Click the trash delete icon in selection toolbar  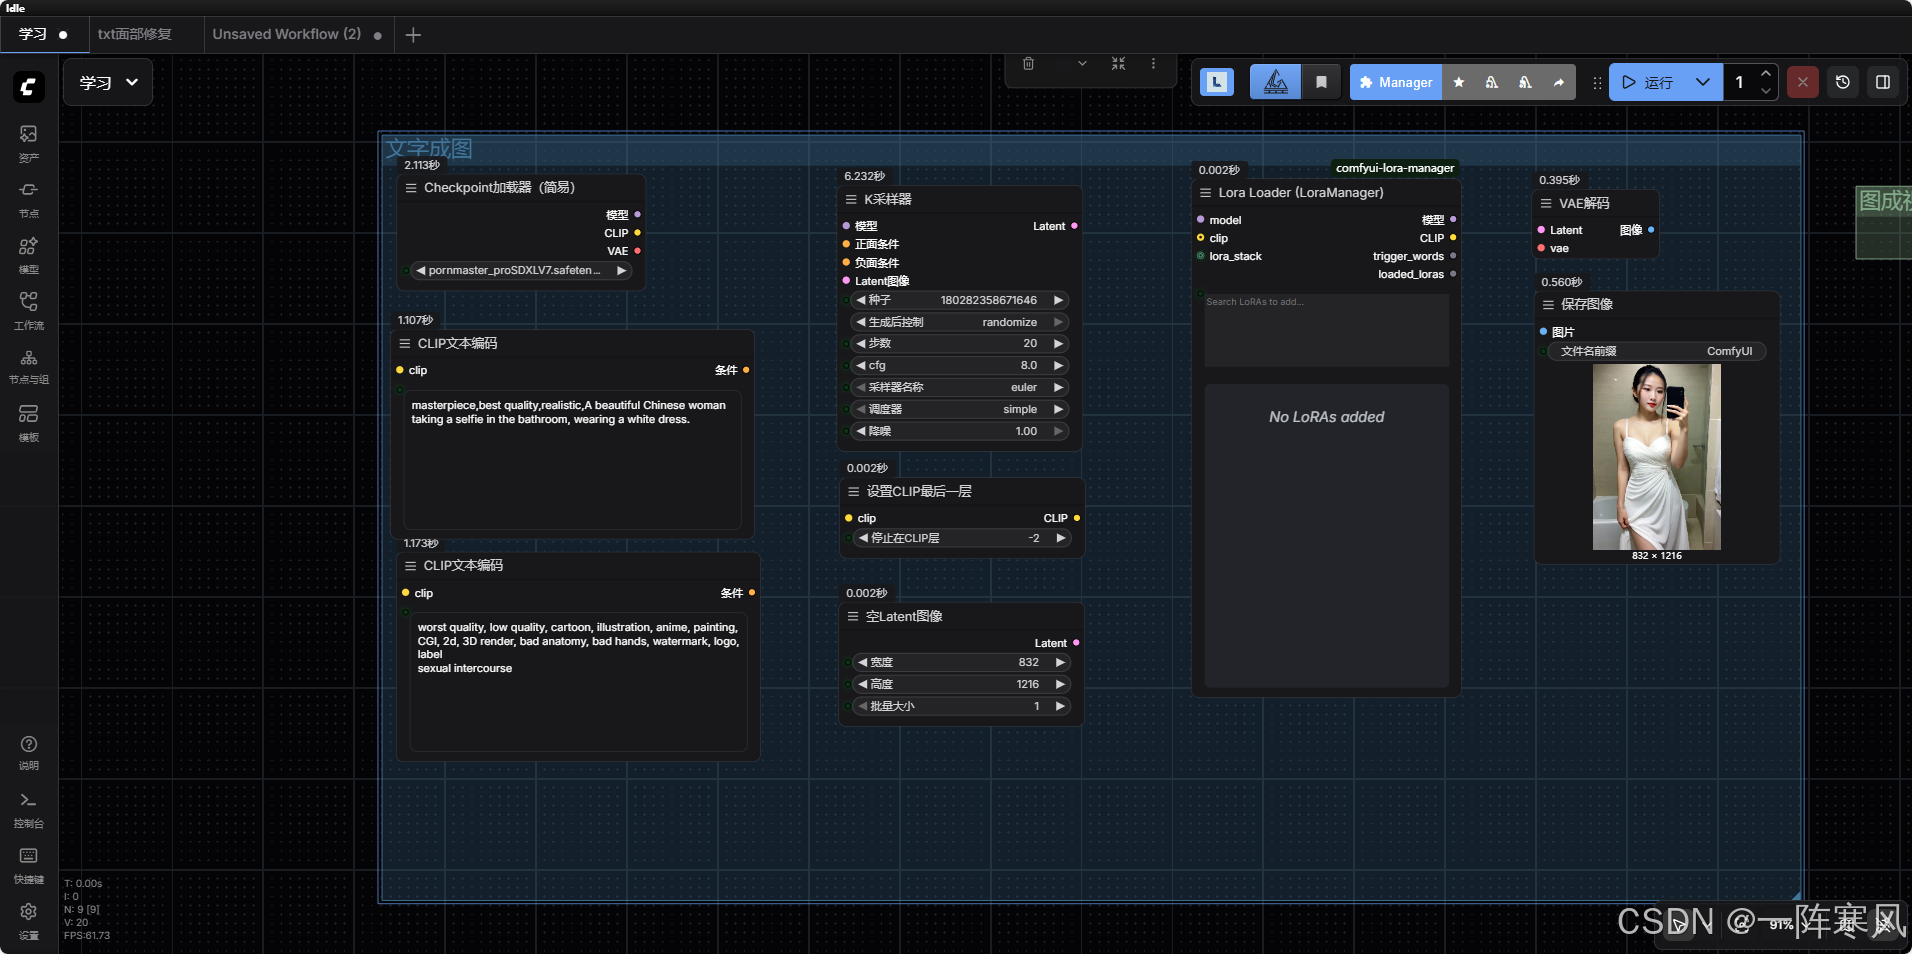click(x=1028, y=64)
